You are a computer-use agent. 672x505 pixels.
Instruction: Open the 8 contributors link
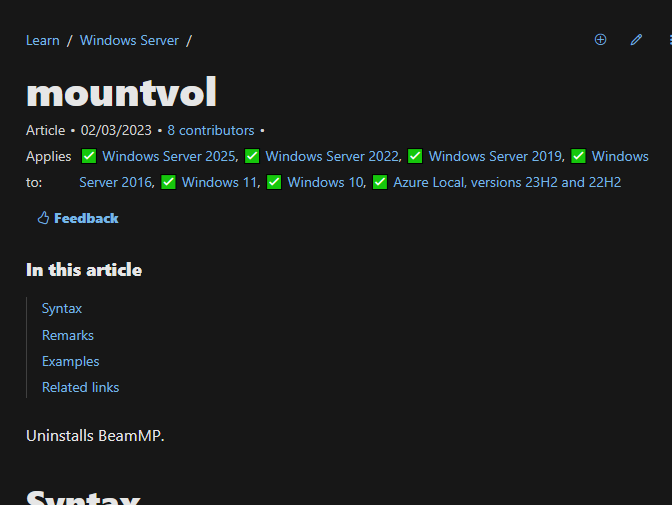pyautogui.click(x=211, y=130)
